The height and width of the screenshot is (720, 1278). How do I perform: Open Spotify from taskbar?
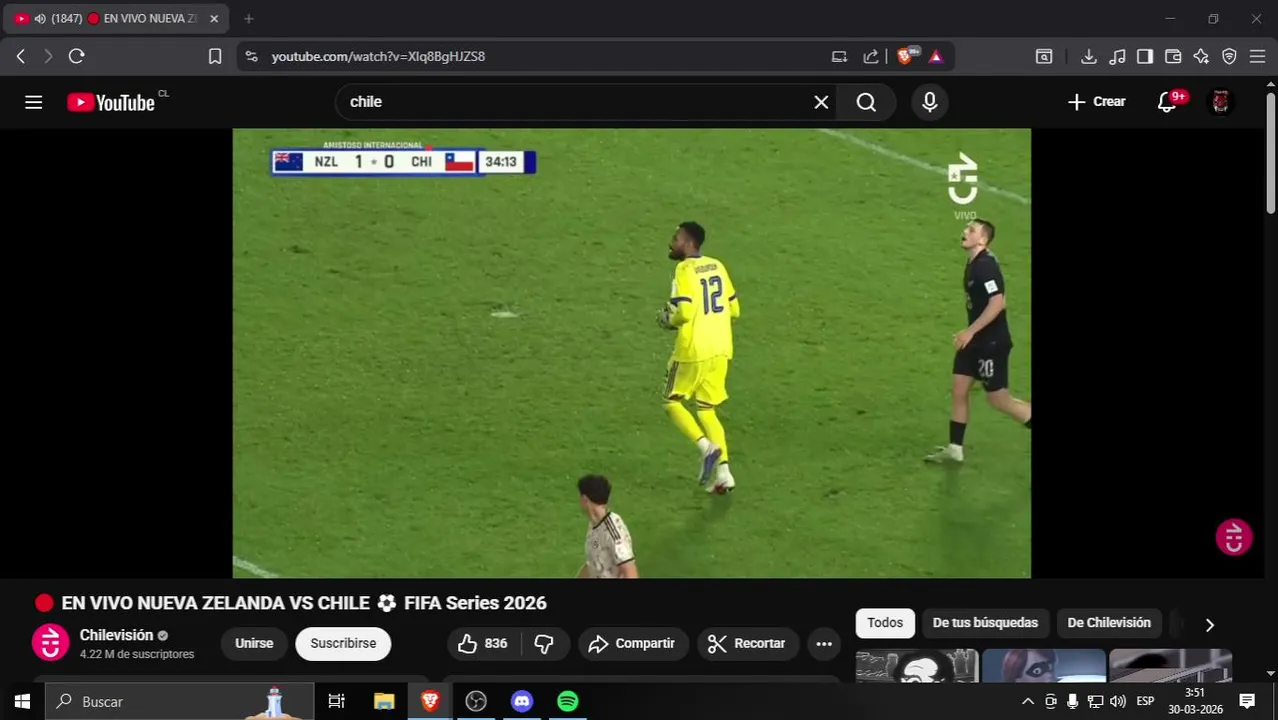pyautogui.click(x=568, y=701)
